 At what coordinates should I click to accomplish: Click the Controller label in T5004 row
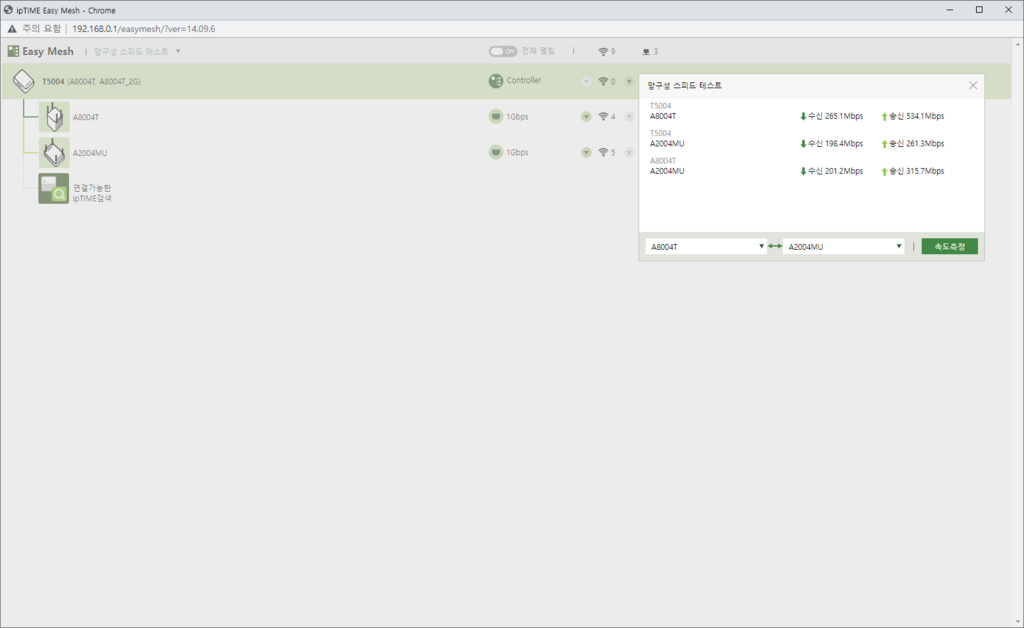(x=524, y=80)
